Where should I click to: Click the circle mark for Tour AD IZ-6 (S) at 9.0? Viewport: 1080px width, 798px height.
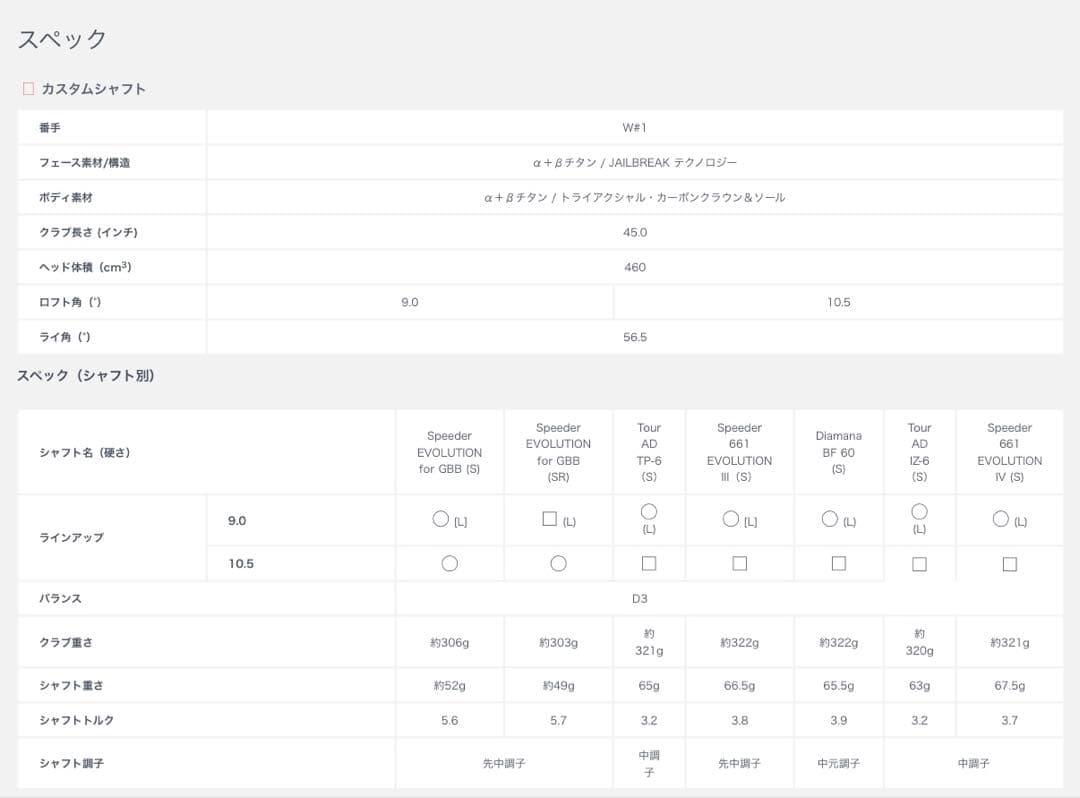coord(919,512)
